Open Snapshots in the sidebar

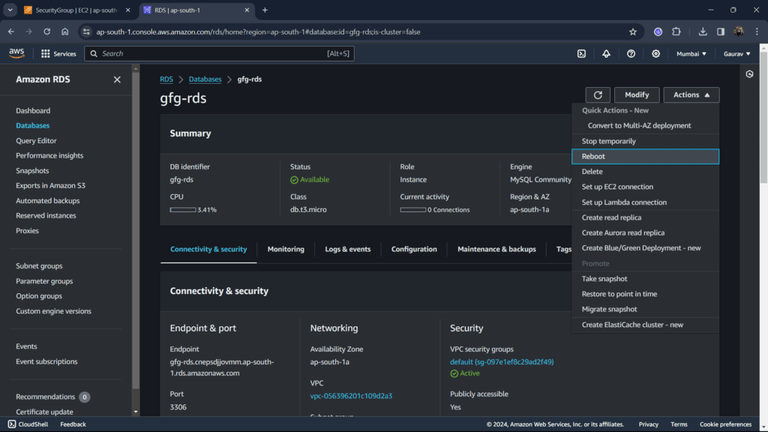tap(32, 171)
